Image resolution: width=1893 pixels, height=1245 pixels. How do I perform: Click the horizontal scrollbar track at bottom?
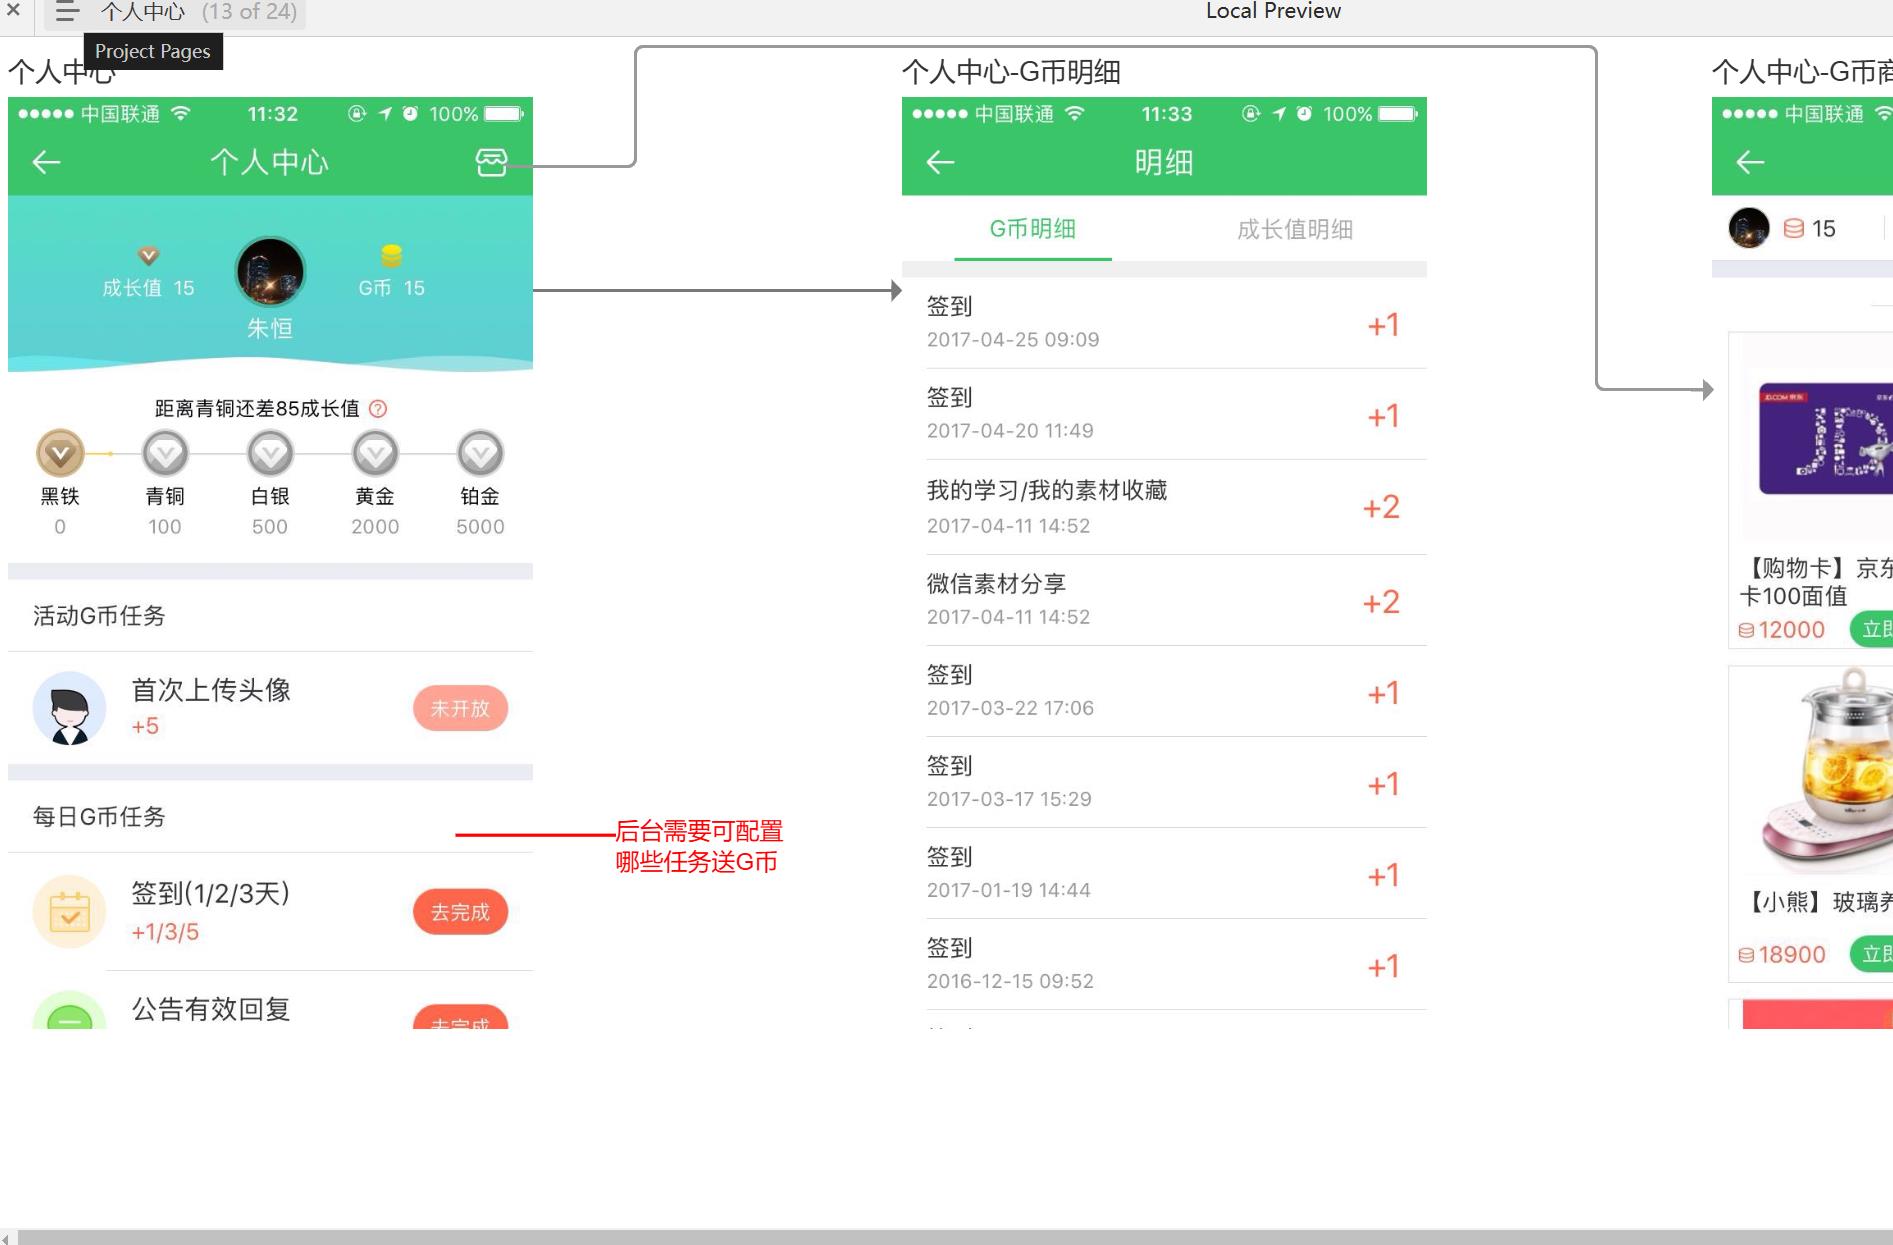955,1238
